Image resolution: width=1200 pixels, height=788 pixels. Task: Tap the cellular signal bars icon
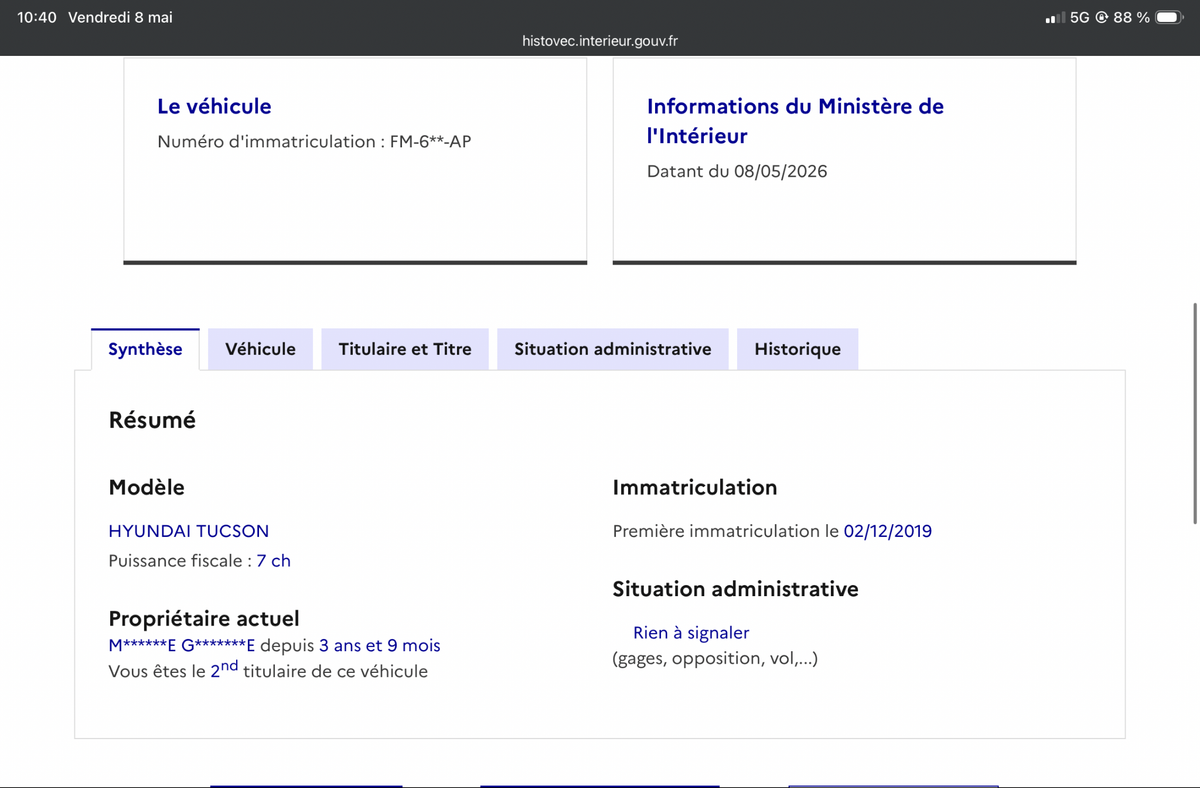1054,18
